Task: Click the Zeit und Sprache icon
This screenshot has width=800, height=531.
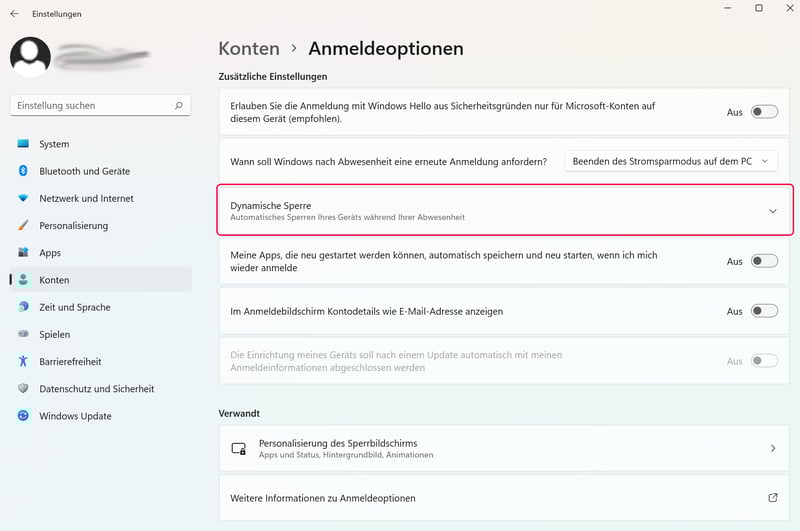Action: [23, 307]
